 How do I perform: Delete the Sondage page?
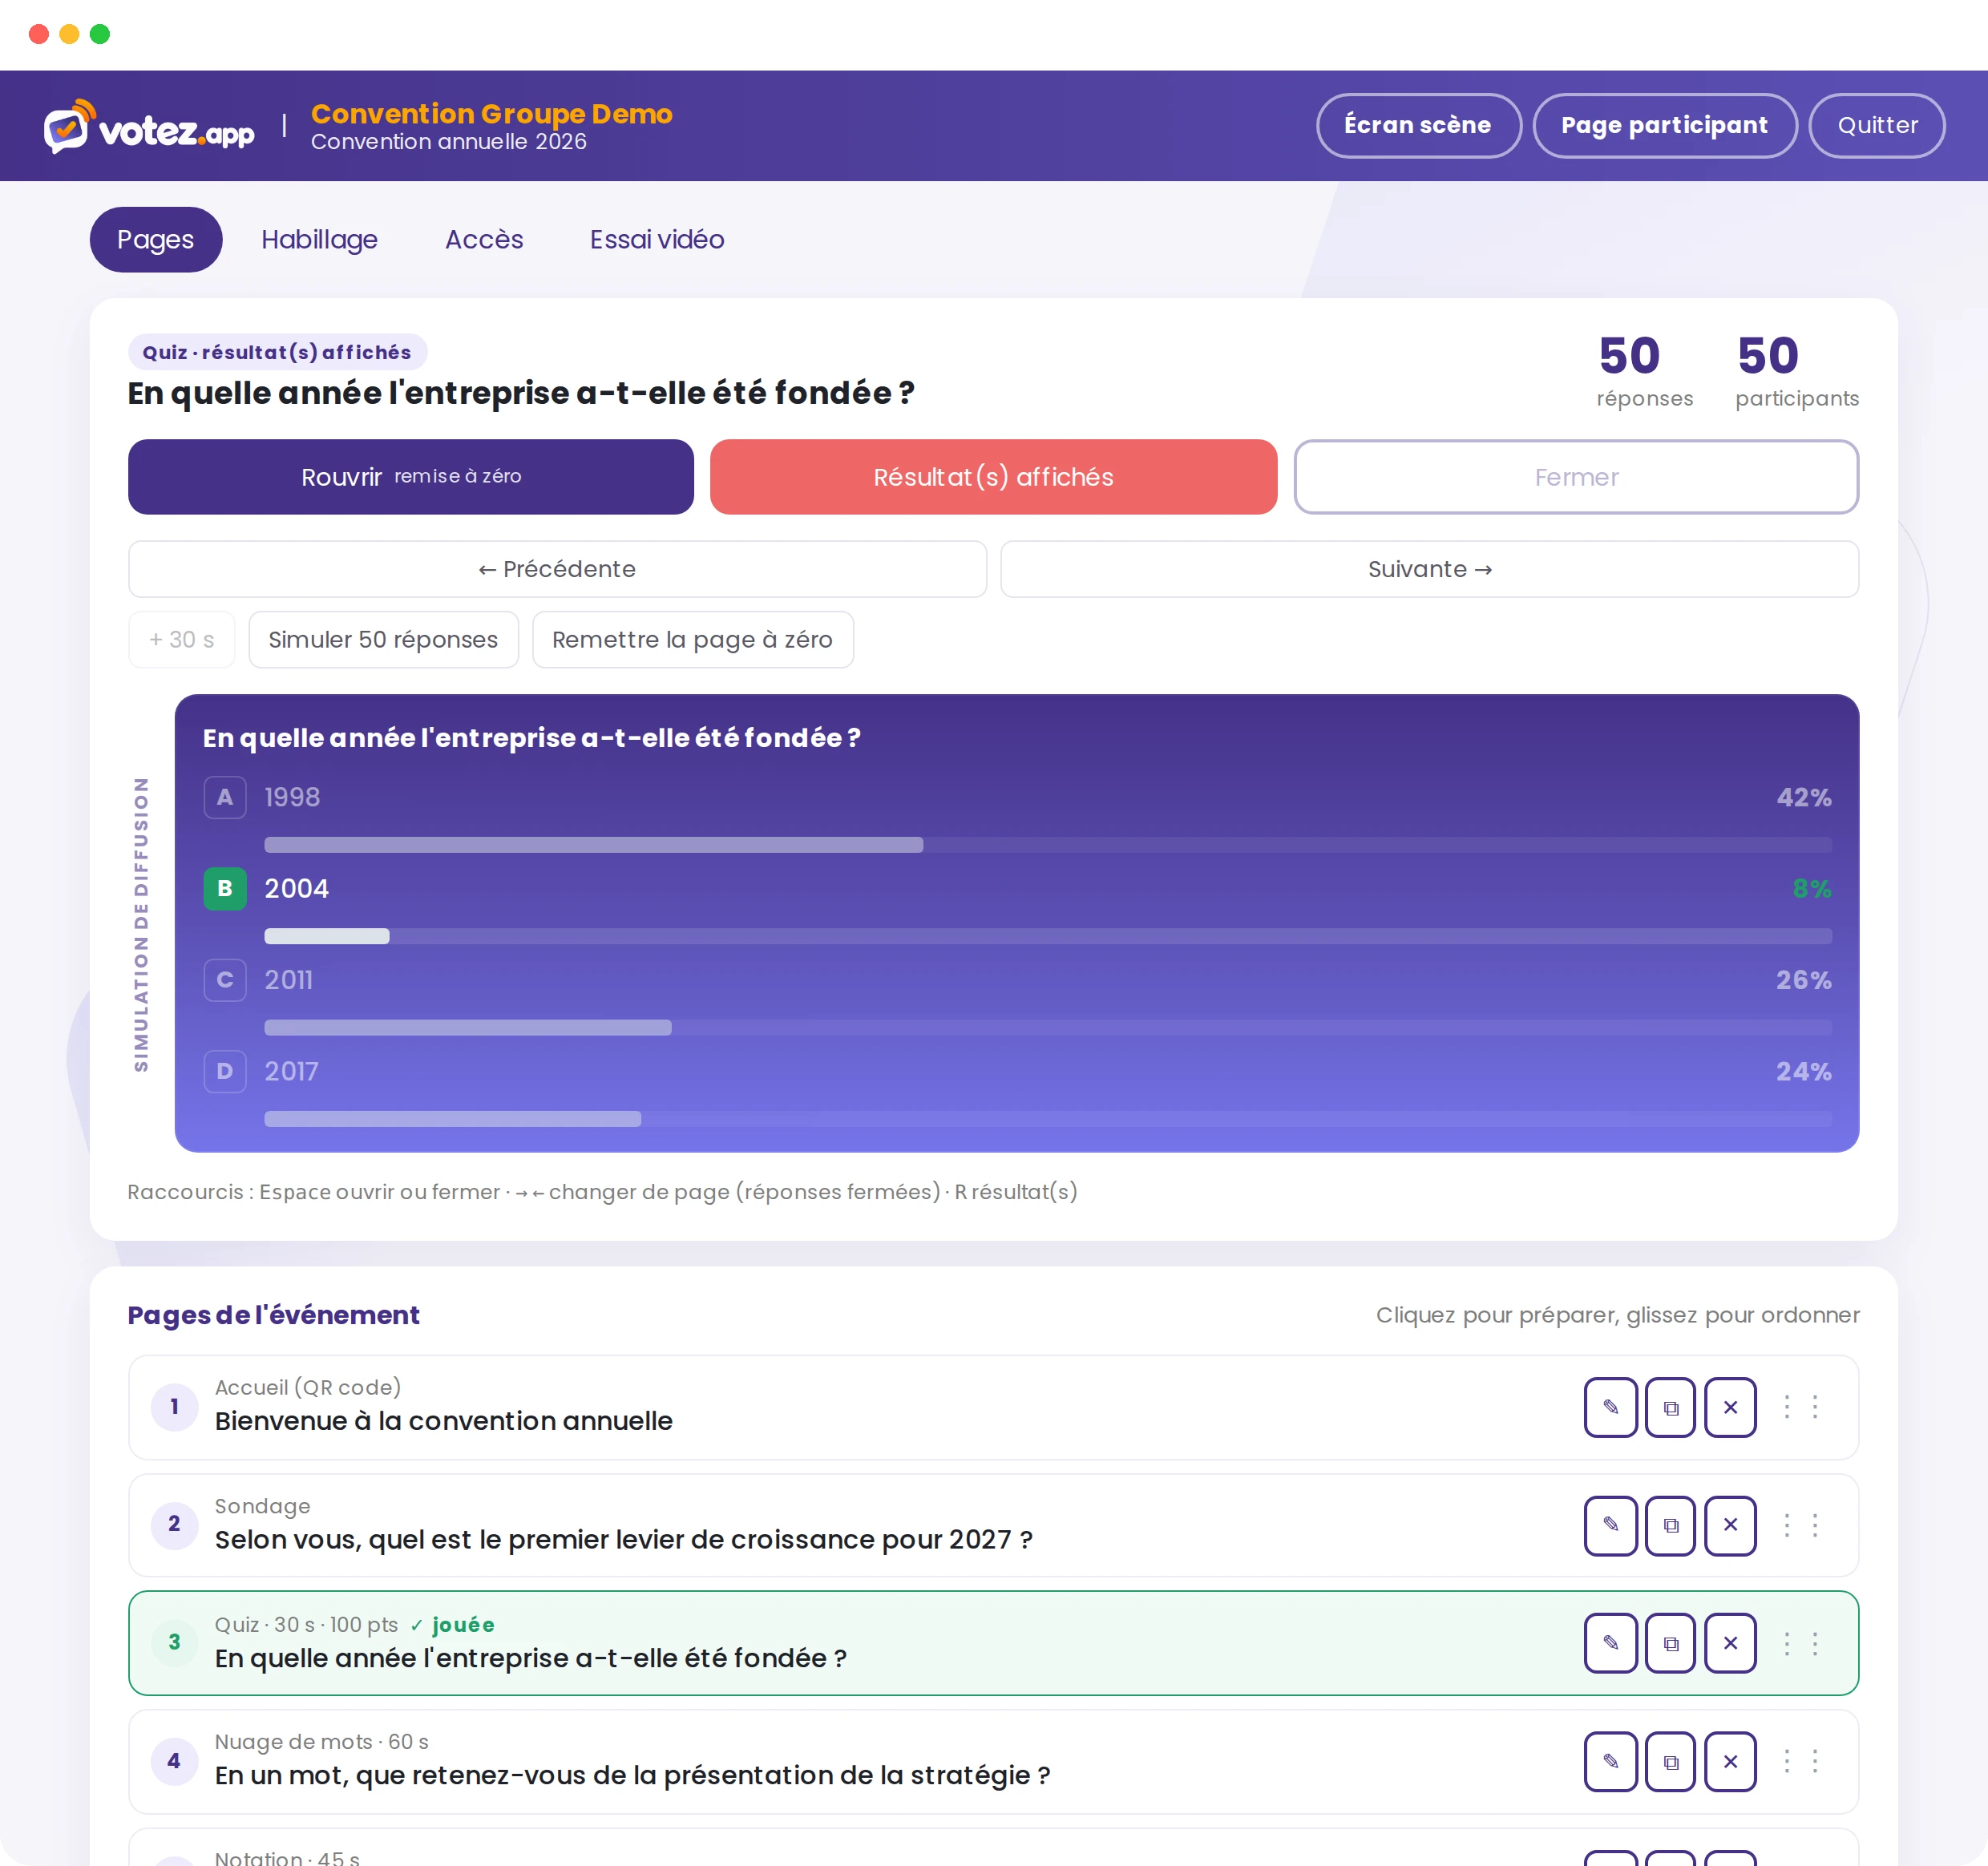tap(1730, 1525)
